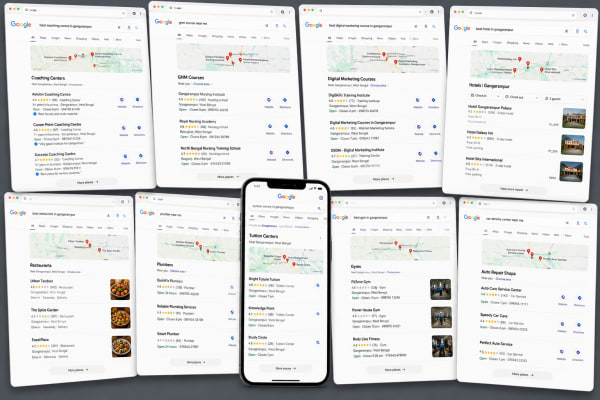Open Website icon for Reliable Plumbing Services
Viewport: 600px width, 400px height.
click(x=232, y=313)
